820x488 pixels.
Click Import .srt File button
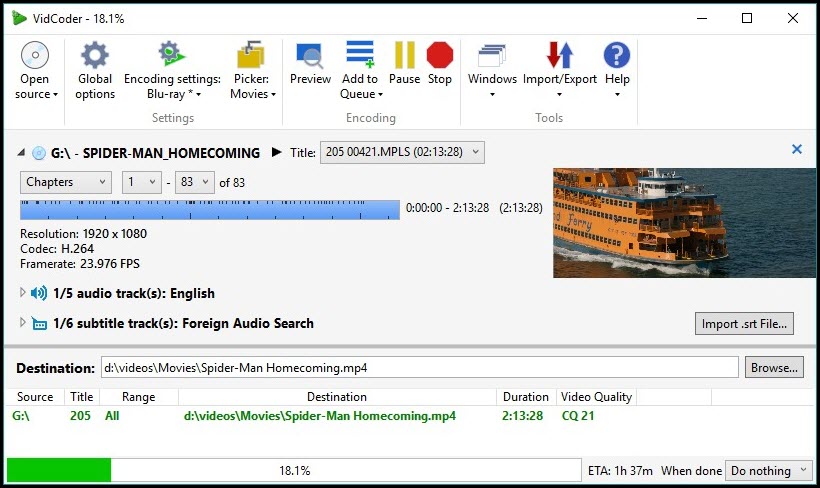click(x=744, y=324)
